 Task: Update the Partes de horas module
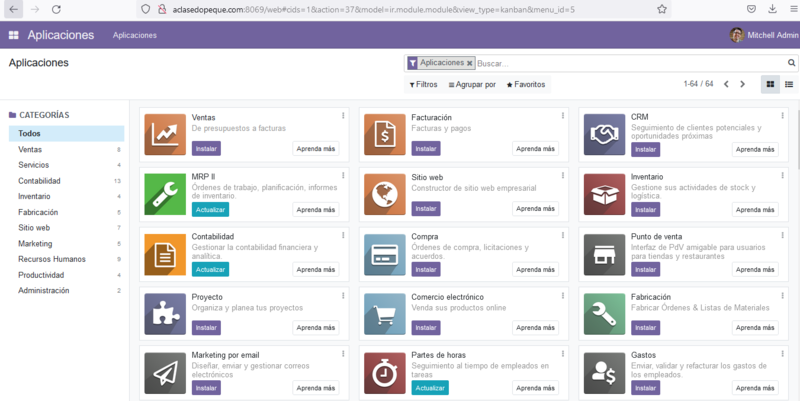[430, 388]
